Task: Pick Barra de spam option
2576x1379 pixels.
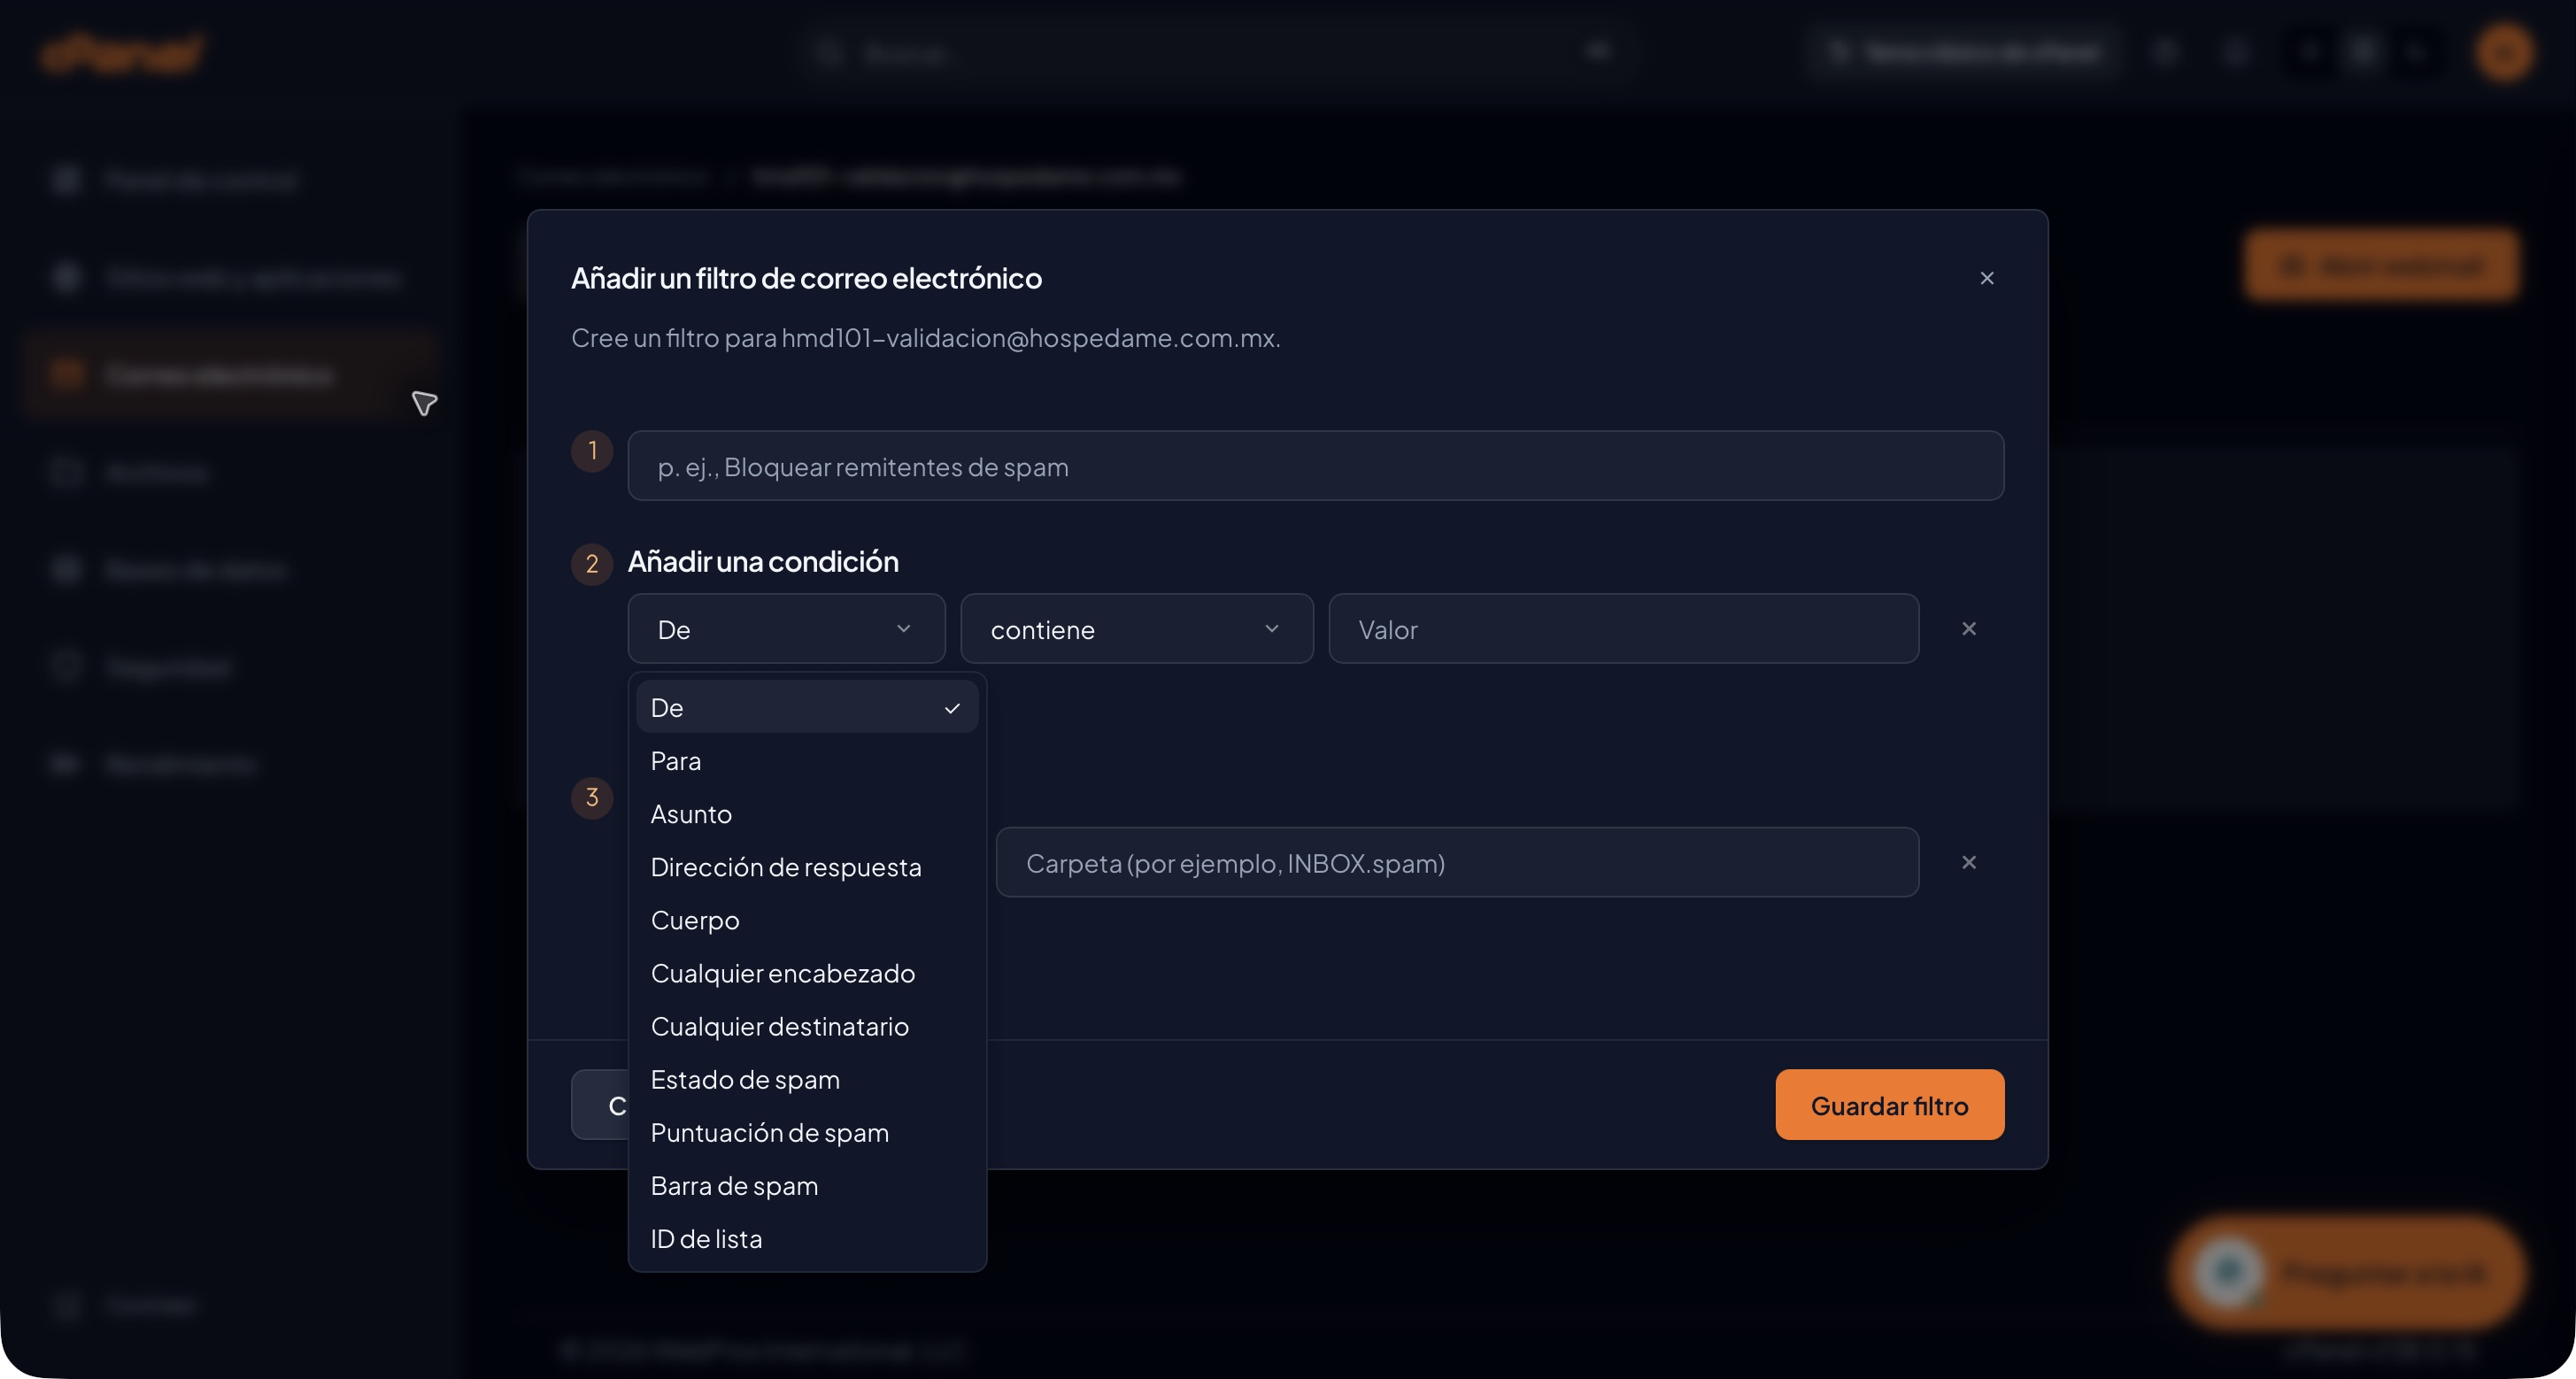Action: [x=807, y=1185]
